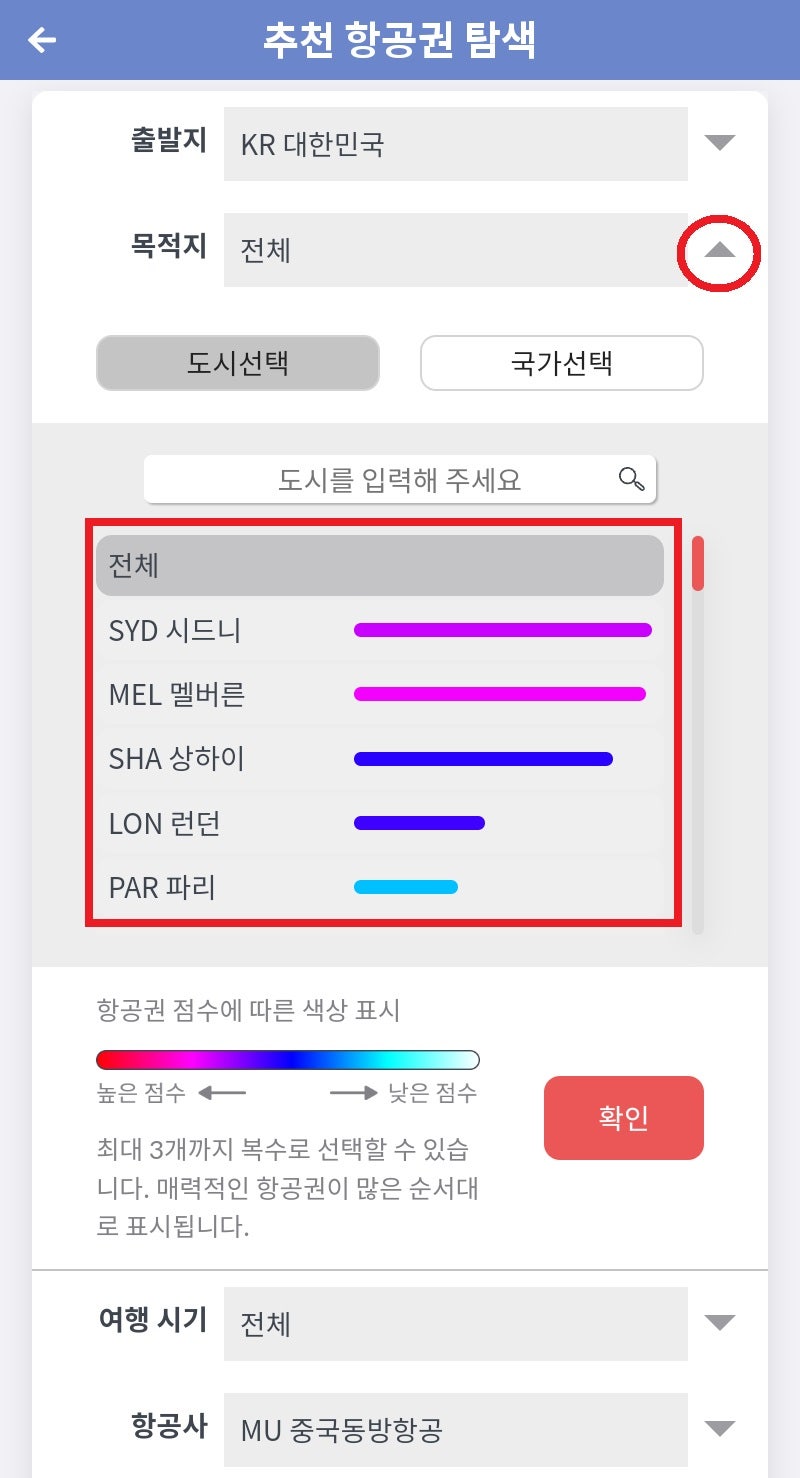Click the KR 대한민국 departure field

click(455, 143)
